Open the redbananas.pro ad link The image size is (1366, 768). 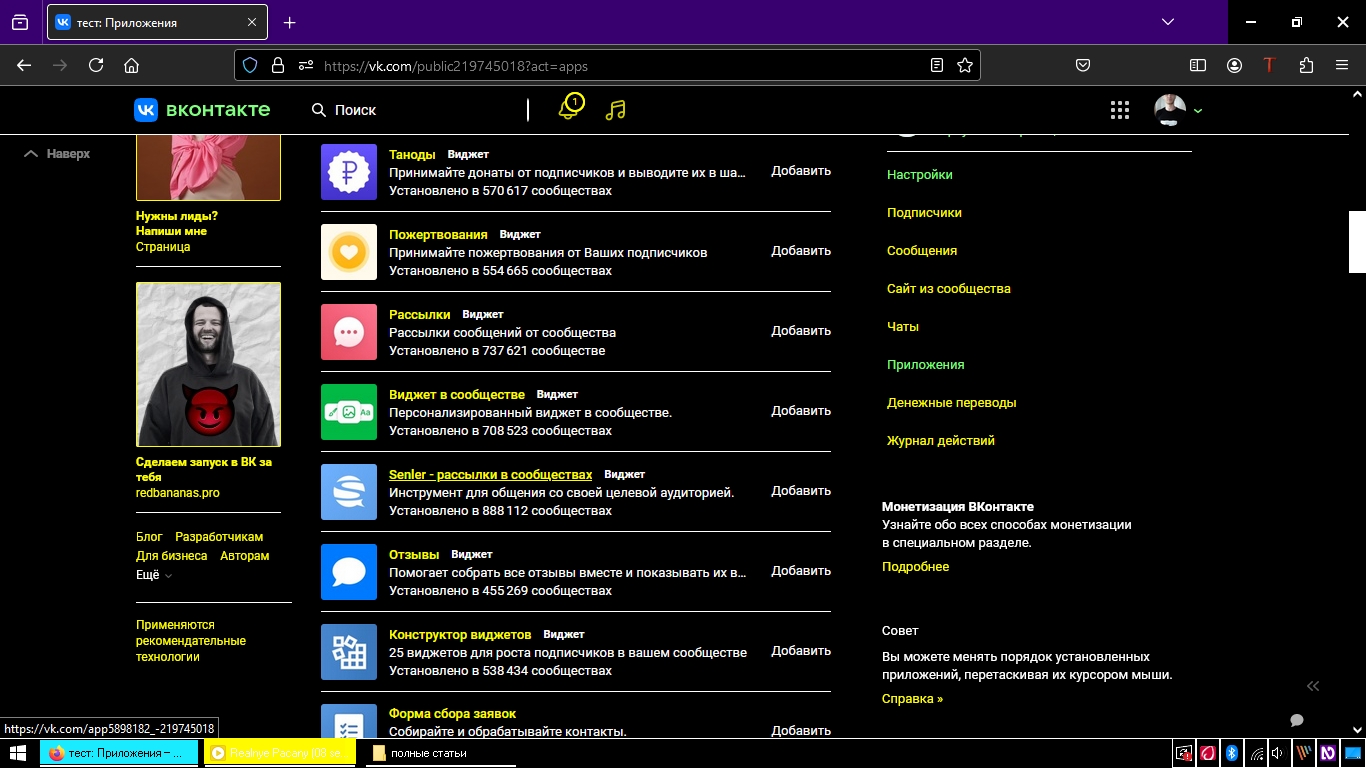pyautogui.click(x=178, y=493)
